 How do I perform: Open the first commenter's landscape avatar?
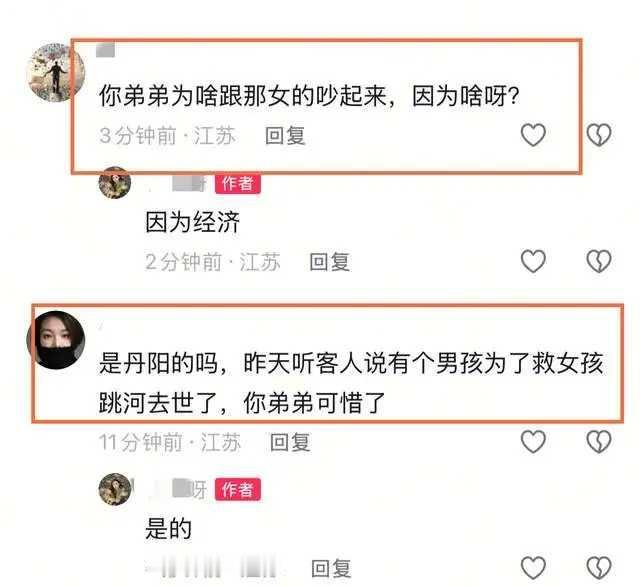point(56,72)
